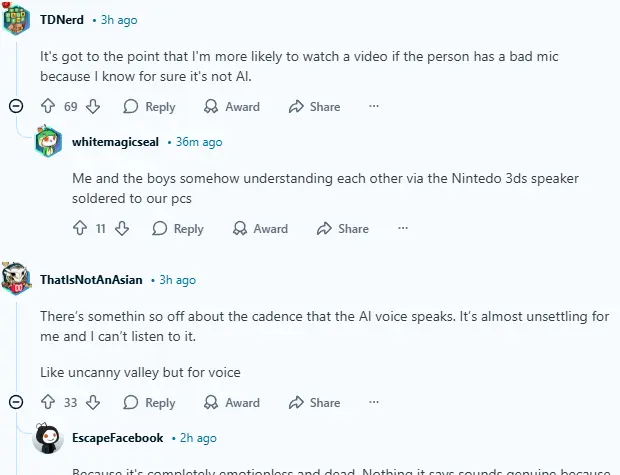
Task: Award TDNerd's comment
Action: 231,106
